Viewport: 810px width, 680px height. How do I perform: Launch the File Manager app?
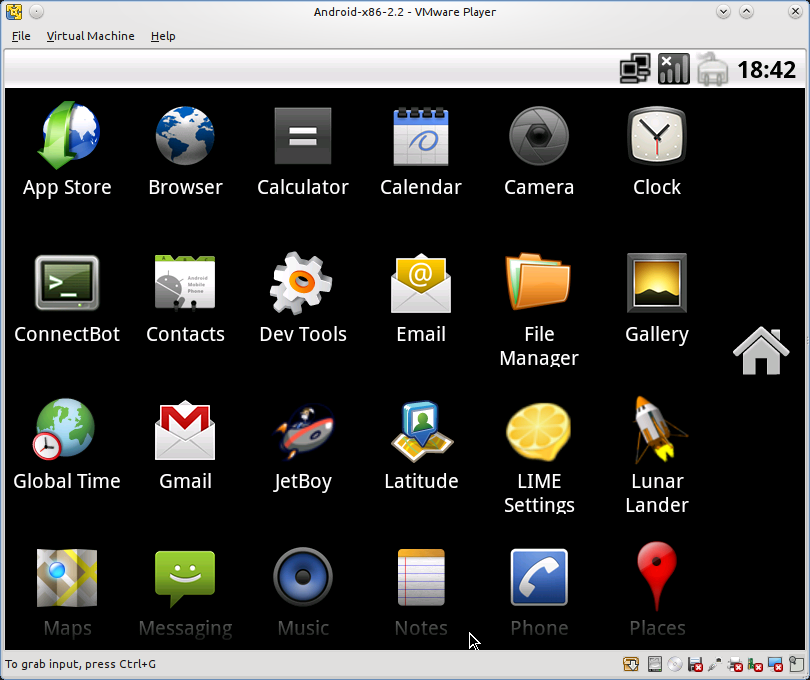539,309
